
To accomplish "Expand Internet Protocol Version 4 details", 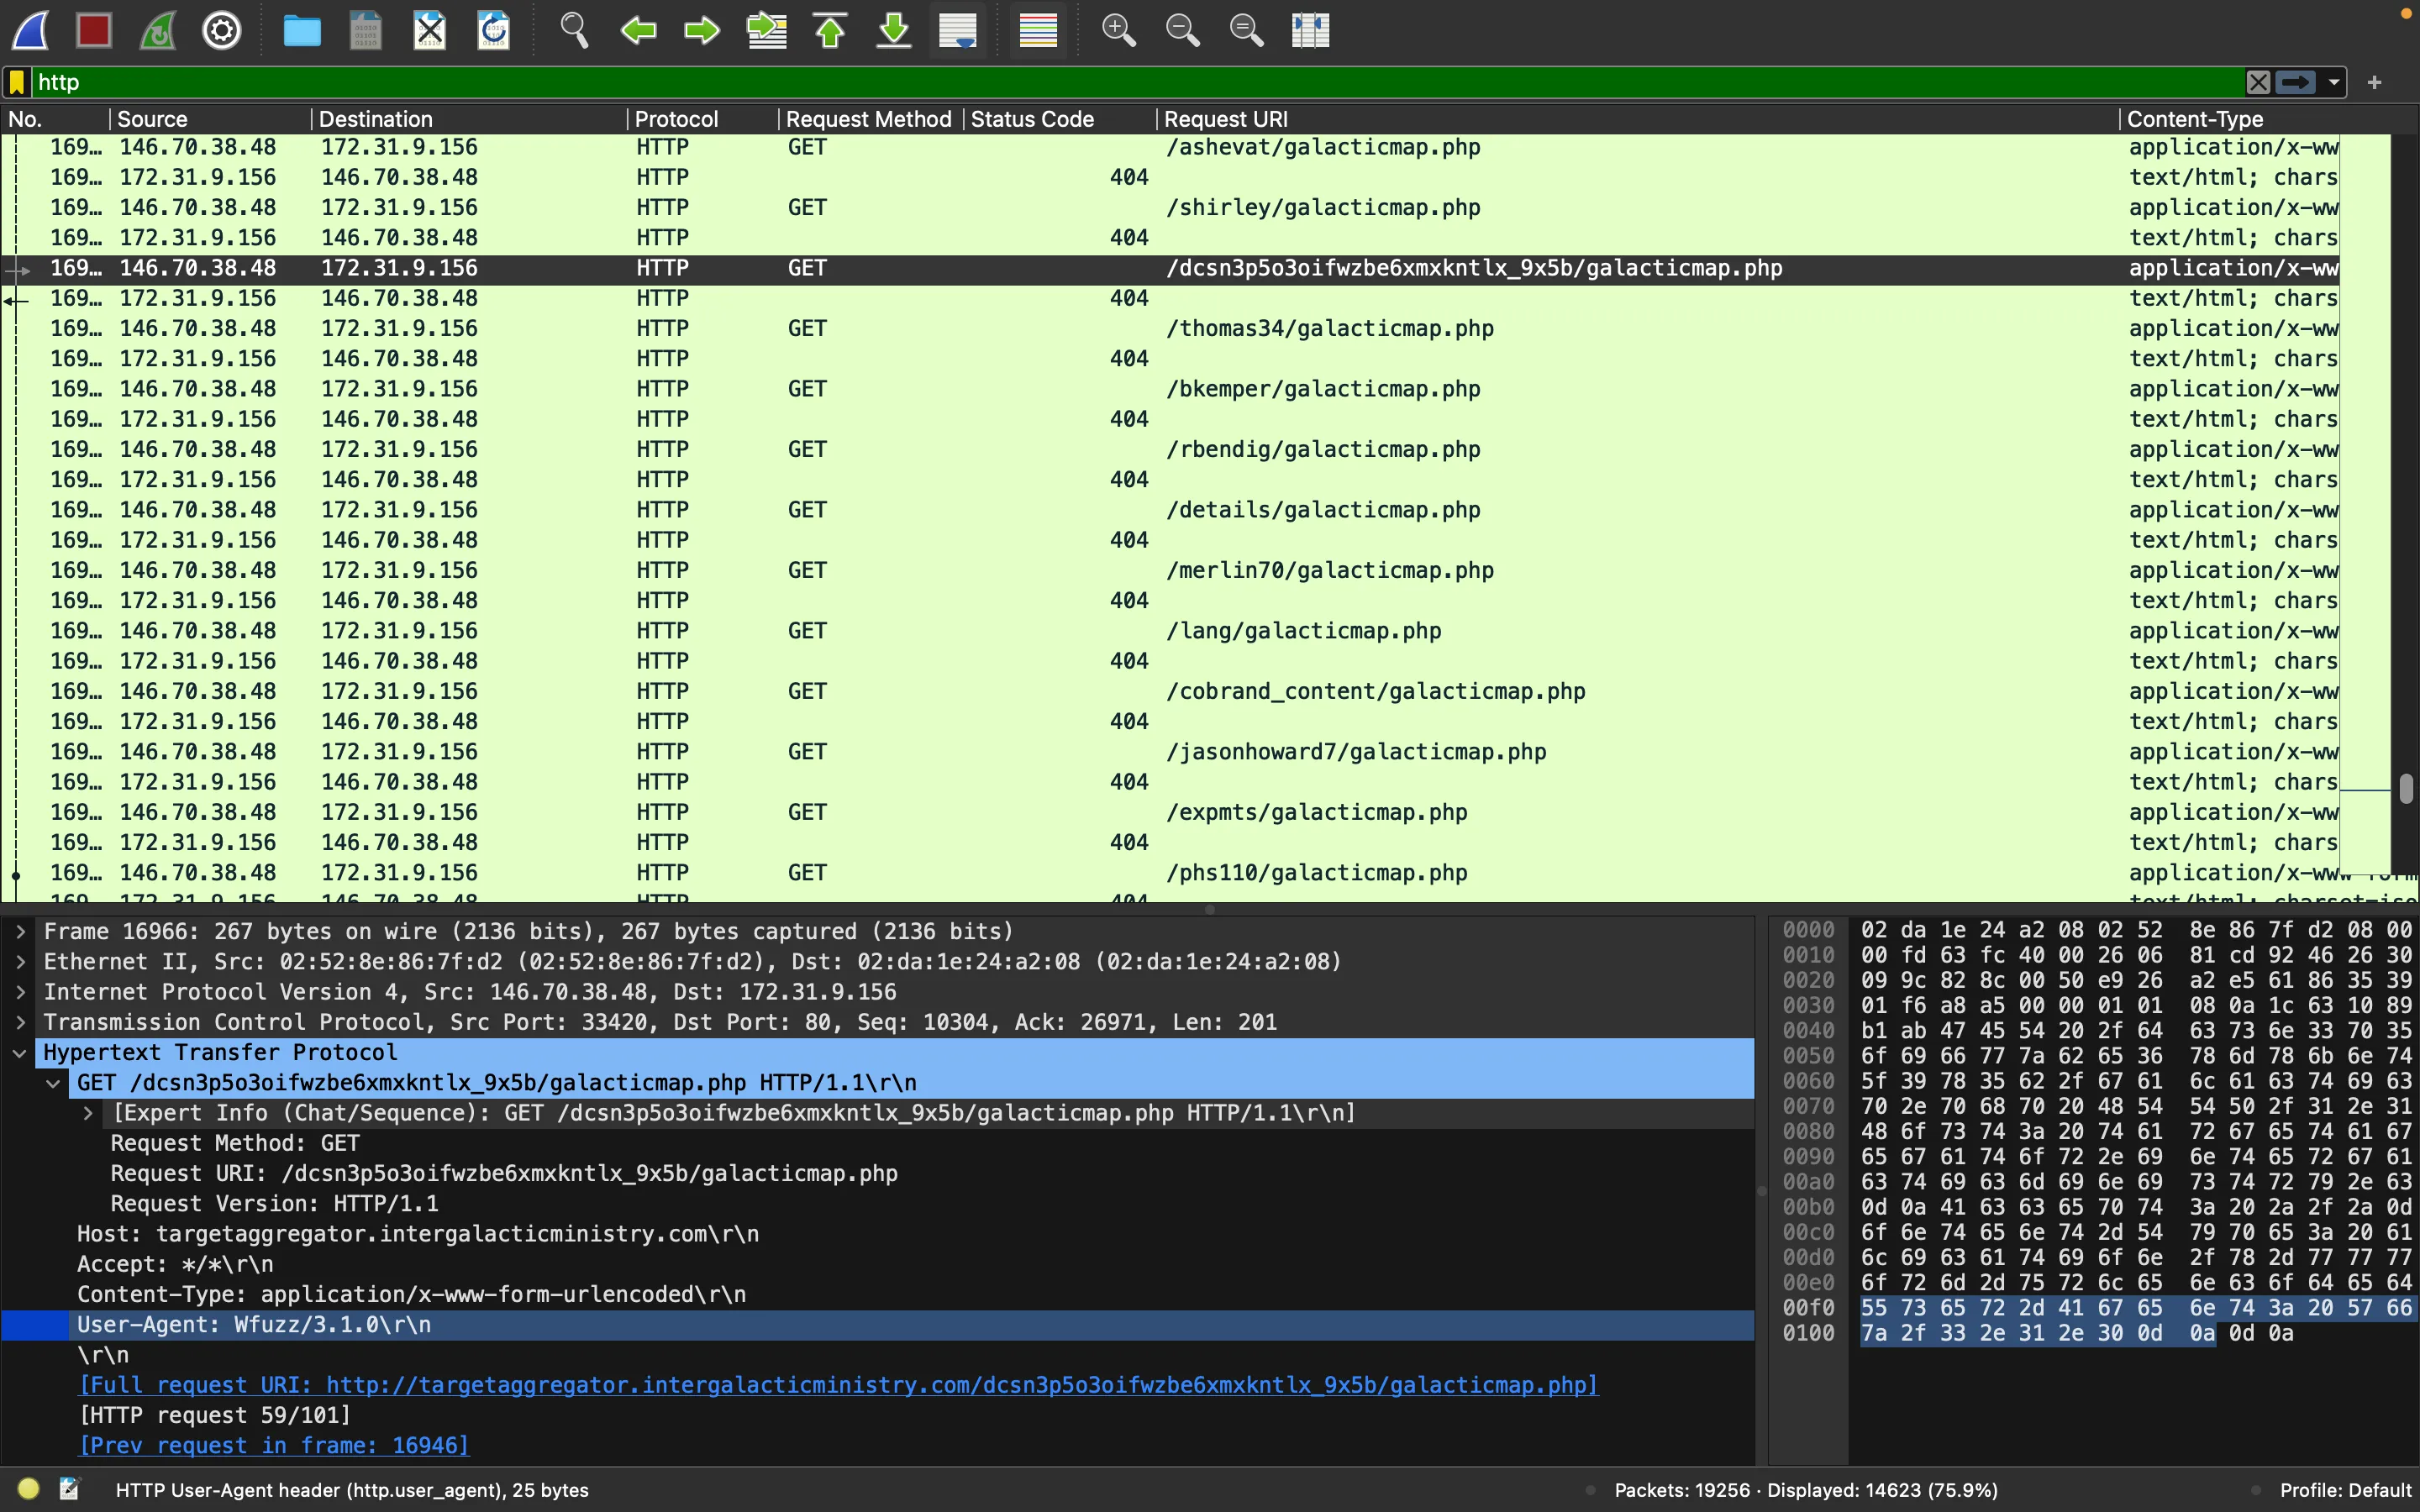I will click(20, 992).
